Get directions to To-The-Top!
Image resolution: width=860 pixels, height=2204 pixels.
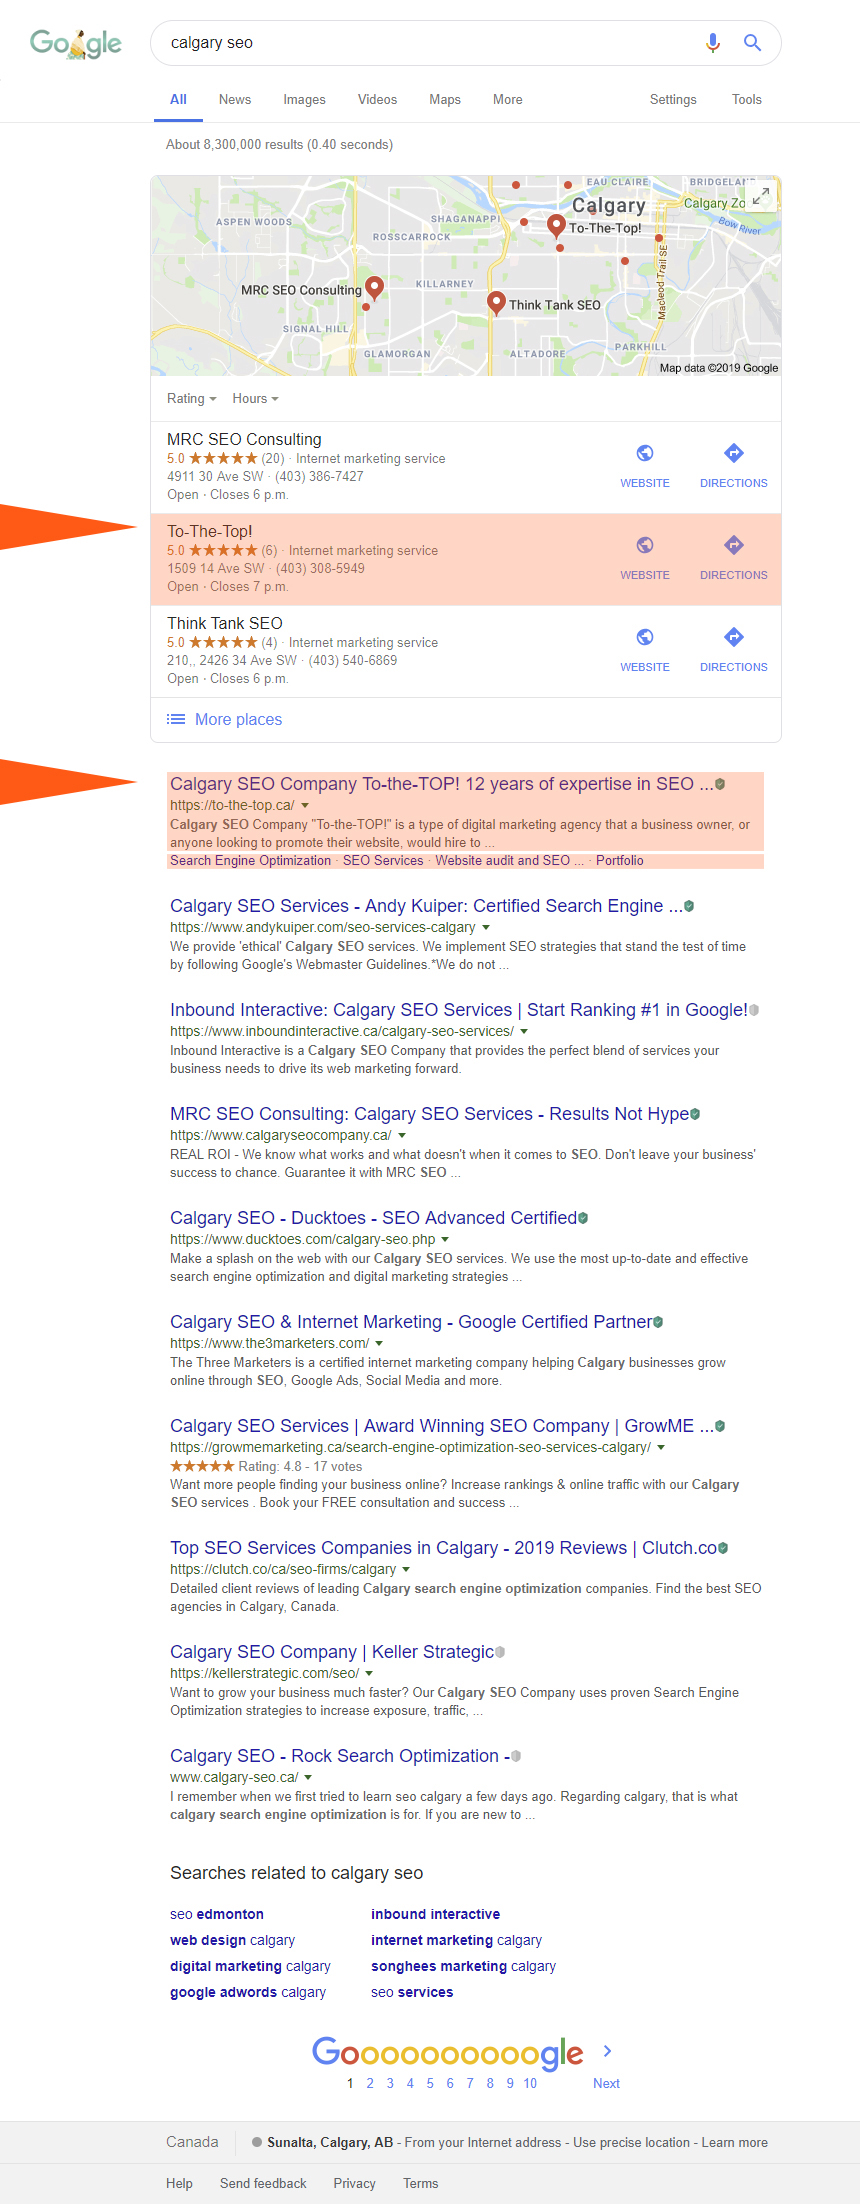coord(734,545)
